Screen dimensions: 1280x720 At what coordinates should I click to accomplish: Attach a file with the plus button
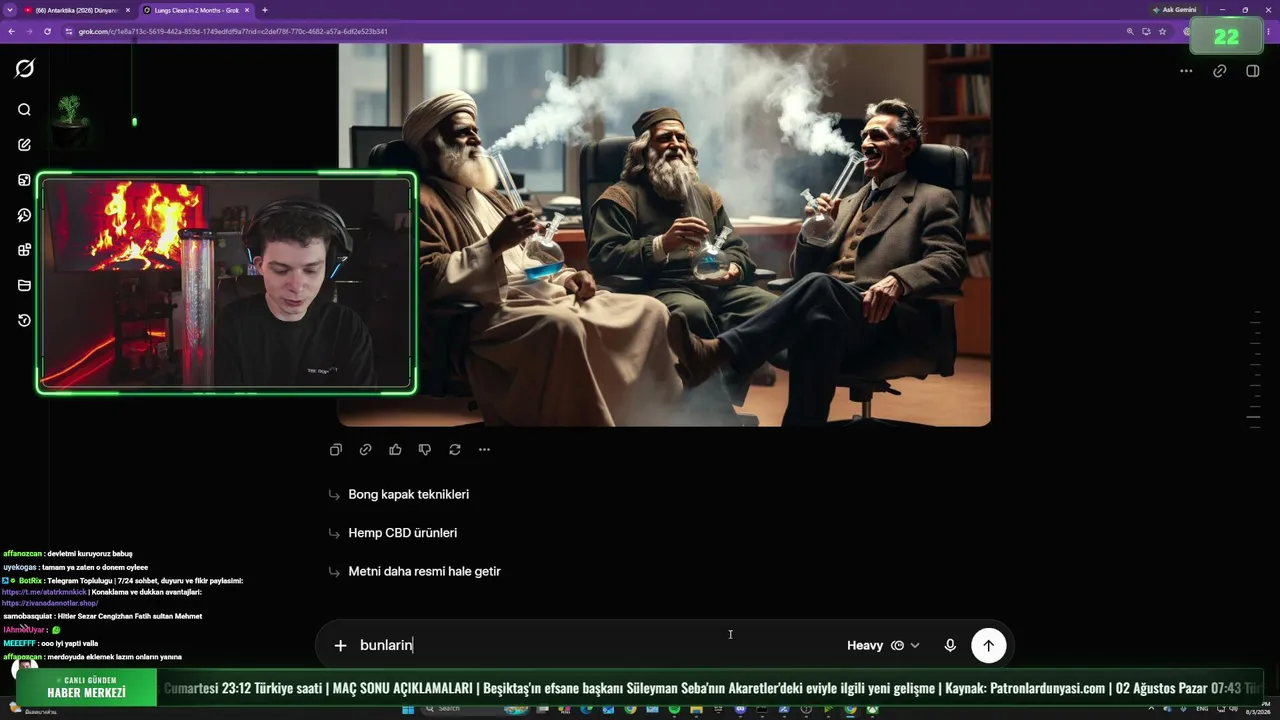(340, 645)
